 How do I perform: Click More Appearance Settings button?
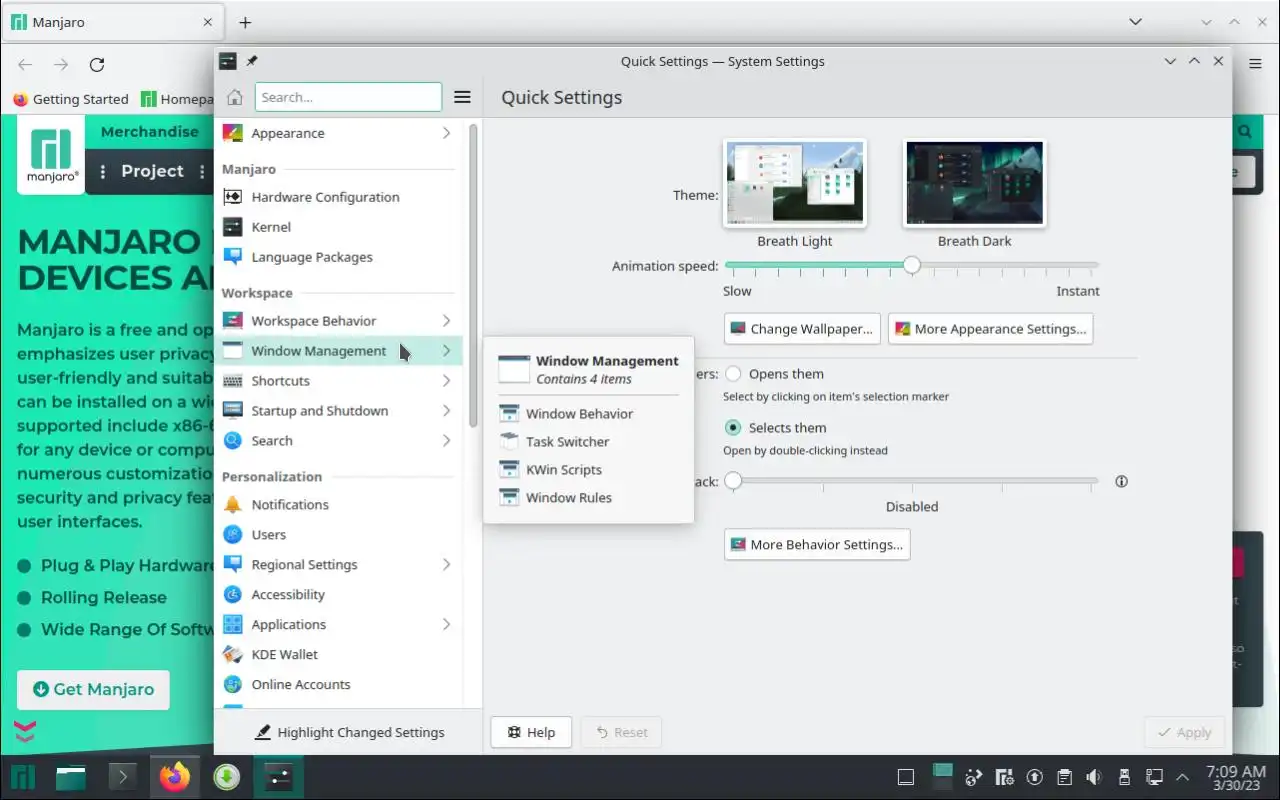point(990,329)
